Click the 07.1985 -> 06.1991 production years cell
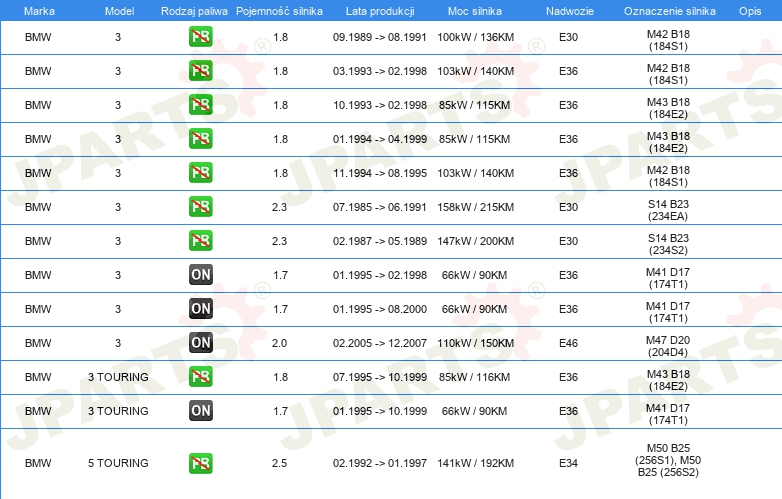 click(x=380, y=207)
